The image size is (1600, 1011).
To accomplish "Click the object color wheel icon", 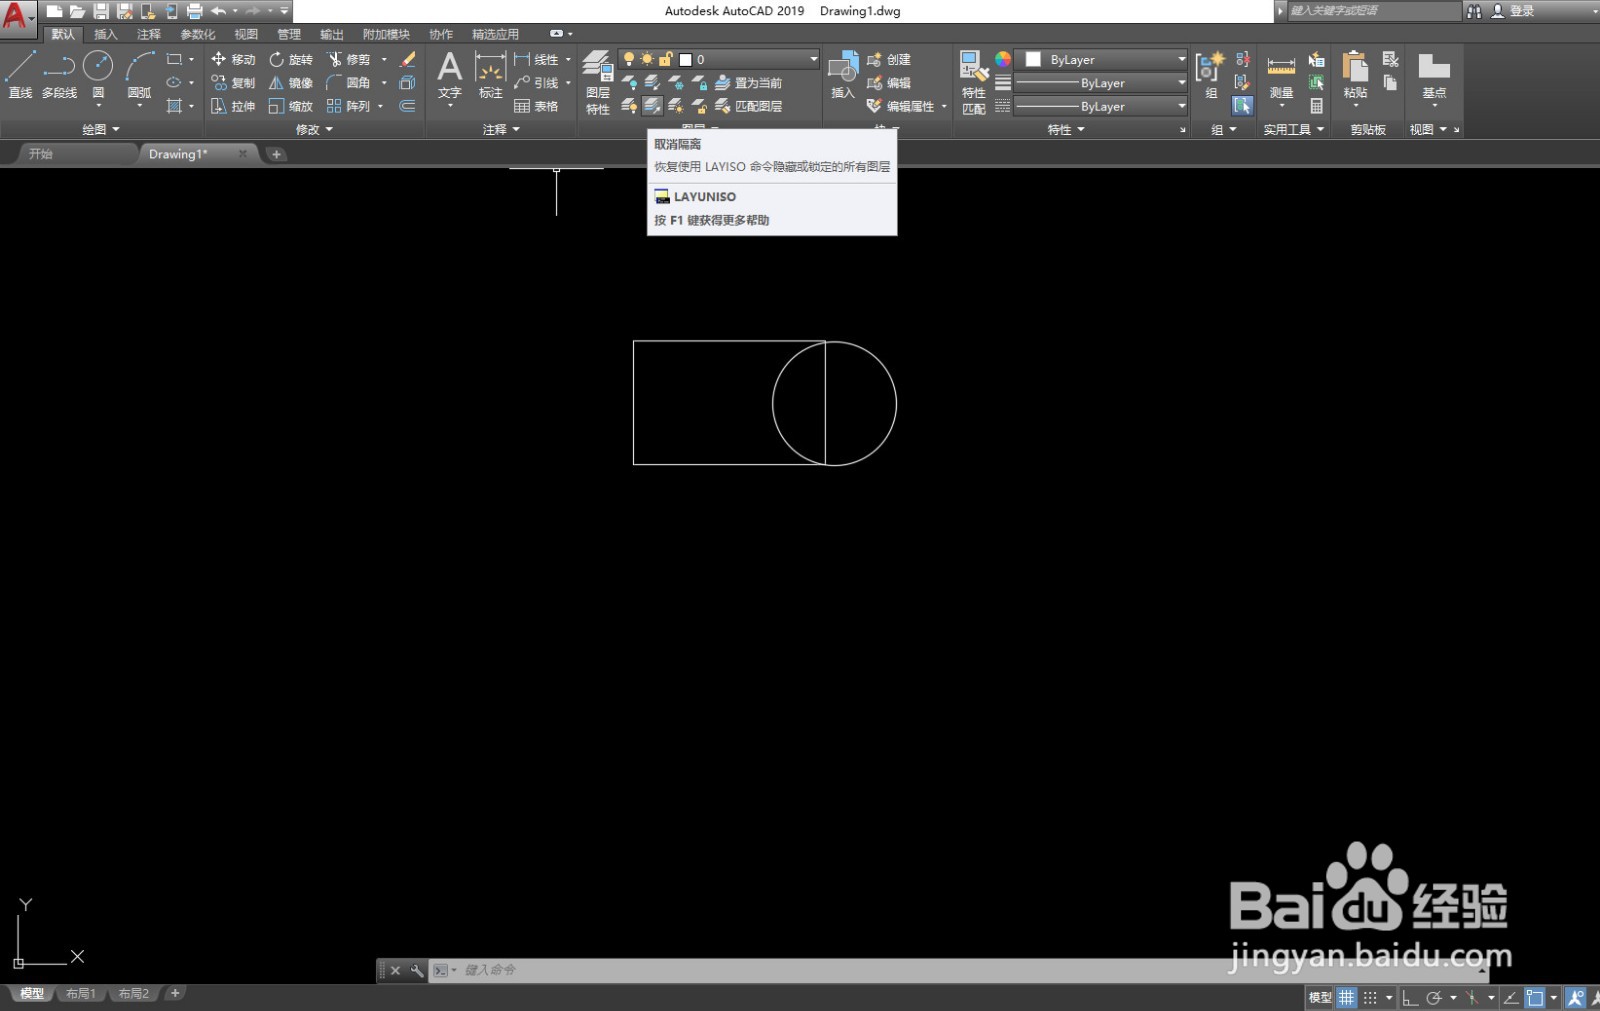I will point(1003,60).
